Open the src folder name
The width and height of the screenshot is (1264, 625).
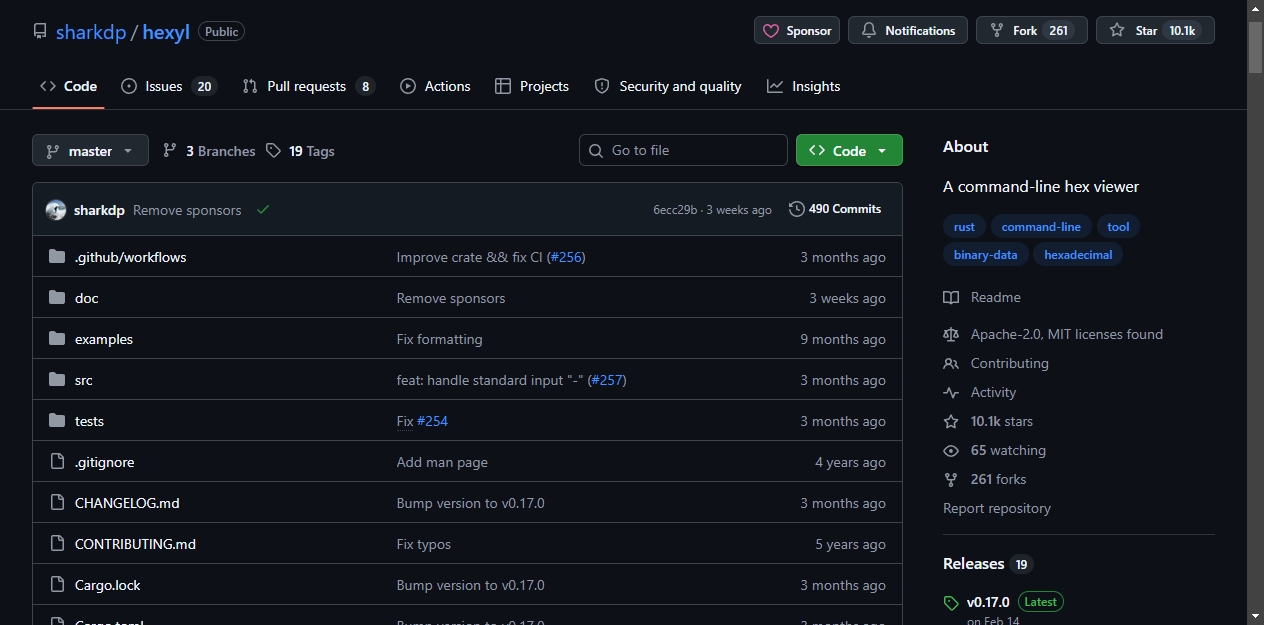(x=84, y=380)
